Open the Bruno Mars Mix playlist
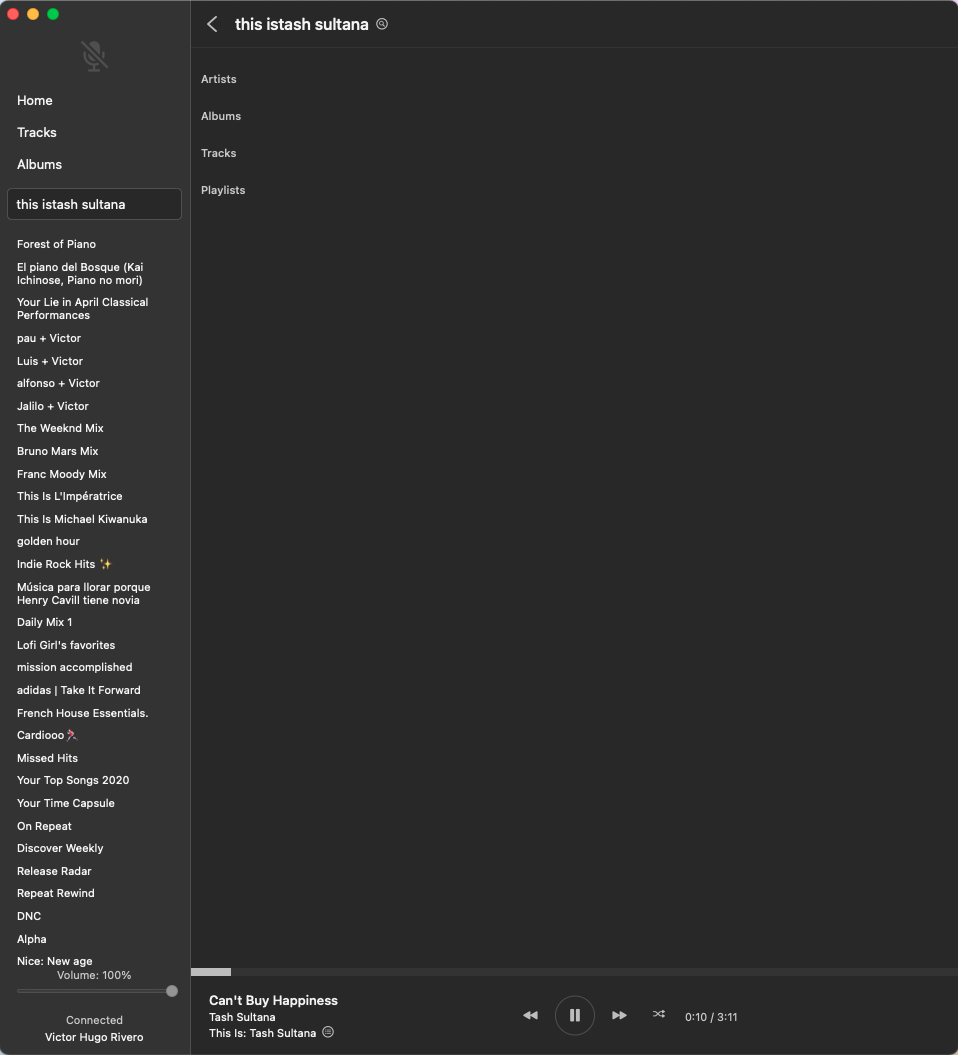Screen dimensions: 958x1055 tap(58, 451)
